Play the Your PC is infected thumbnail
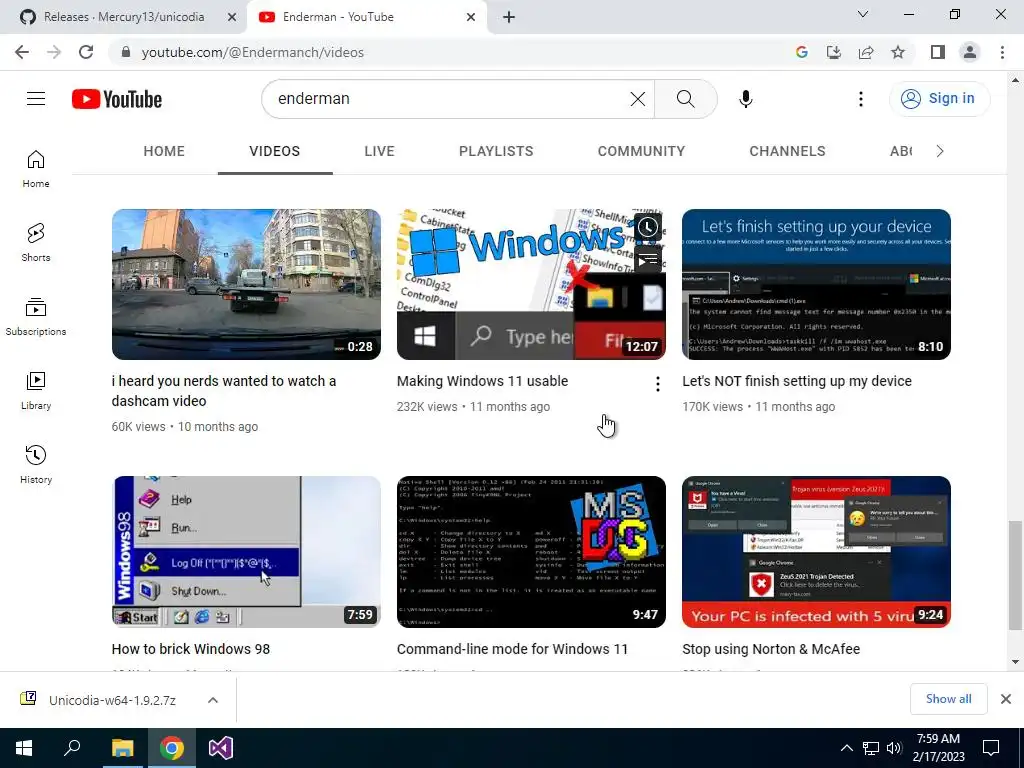The height and width of the screenshot is (768, 1024). tap(816, 552)
